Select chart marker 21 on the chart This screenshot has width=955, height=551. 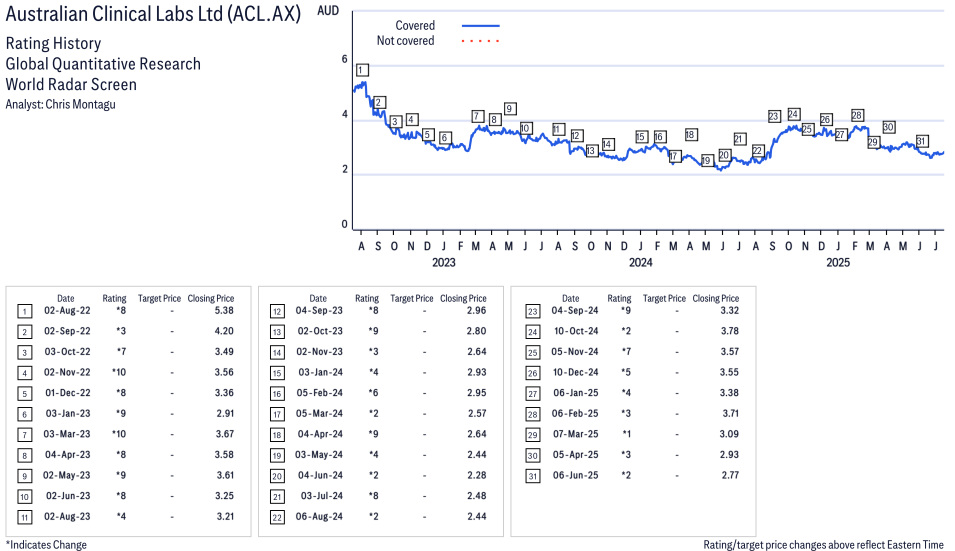[739, 139]
